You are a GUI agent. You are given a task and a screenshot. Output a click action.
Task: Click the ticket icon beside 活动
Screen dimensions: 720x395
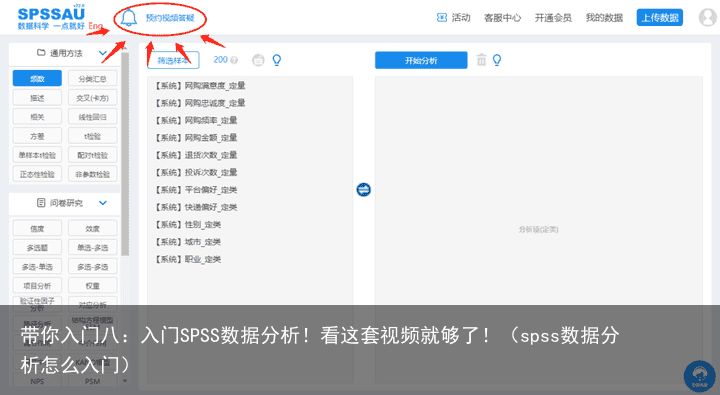point(441,18)
